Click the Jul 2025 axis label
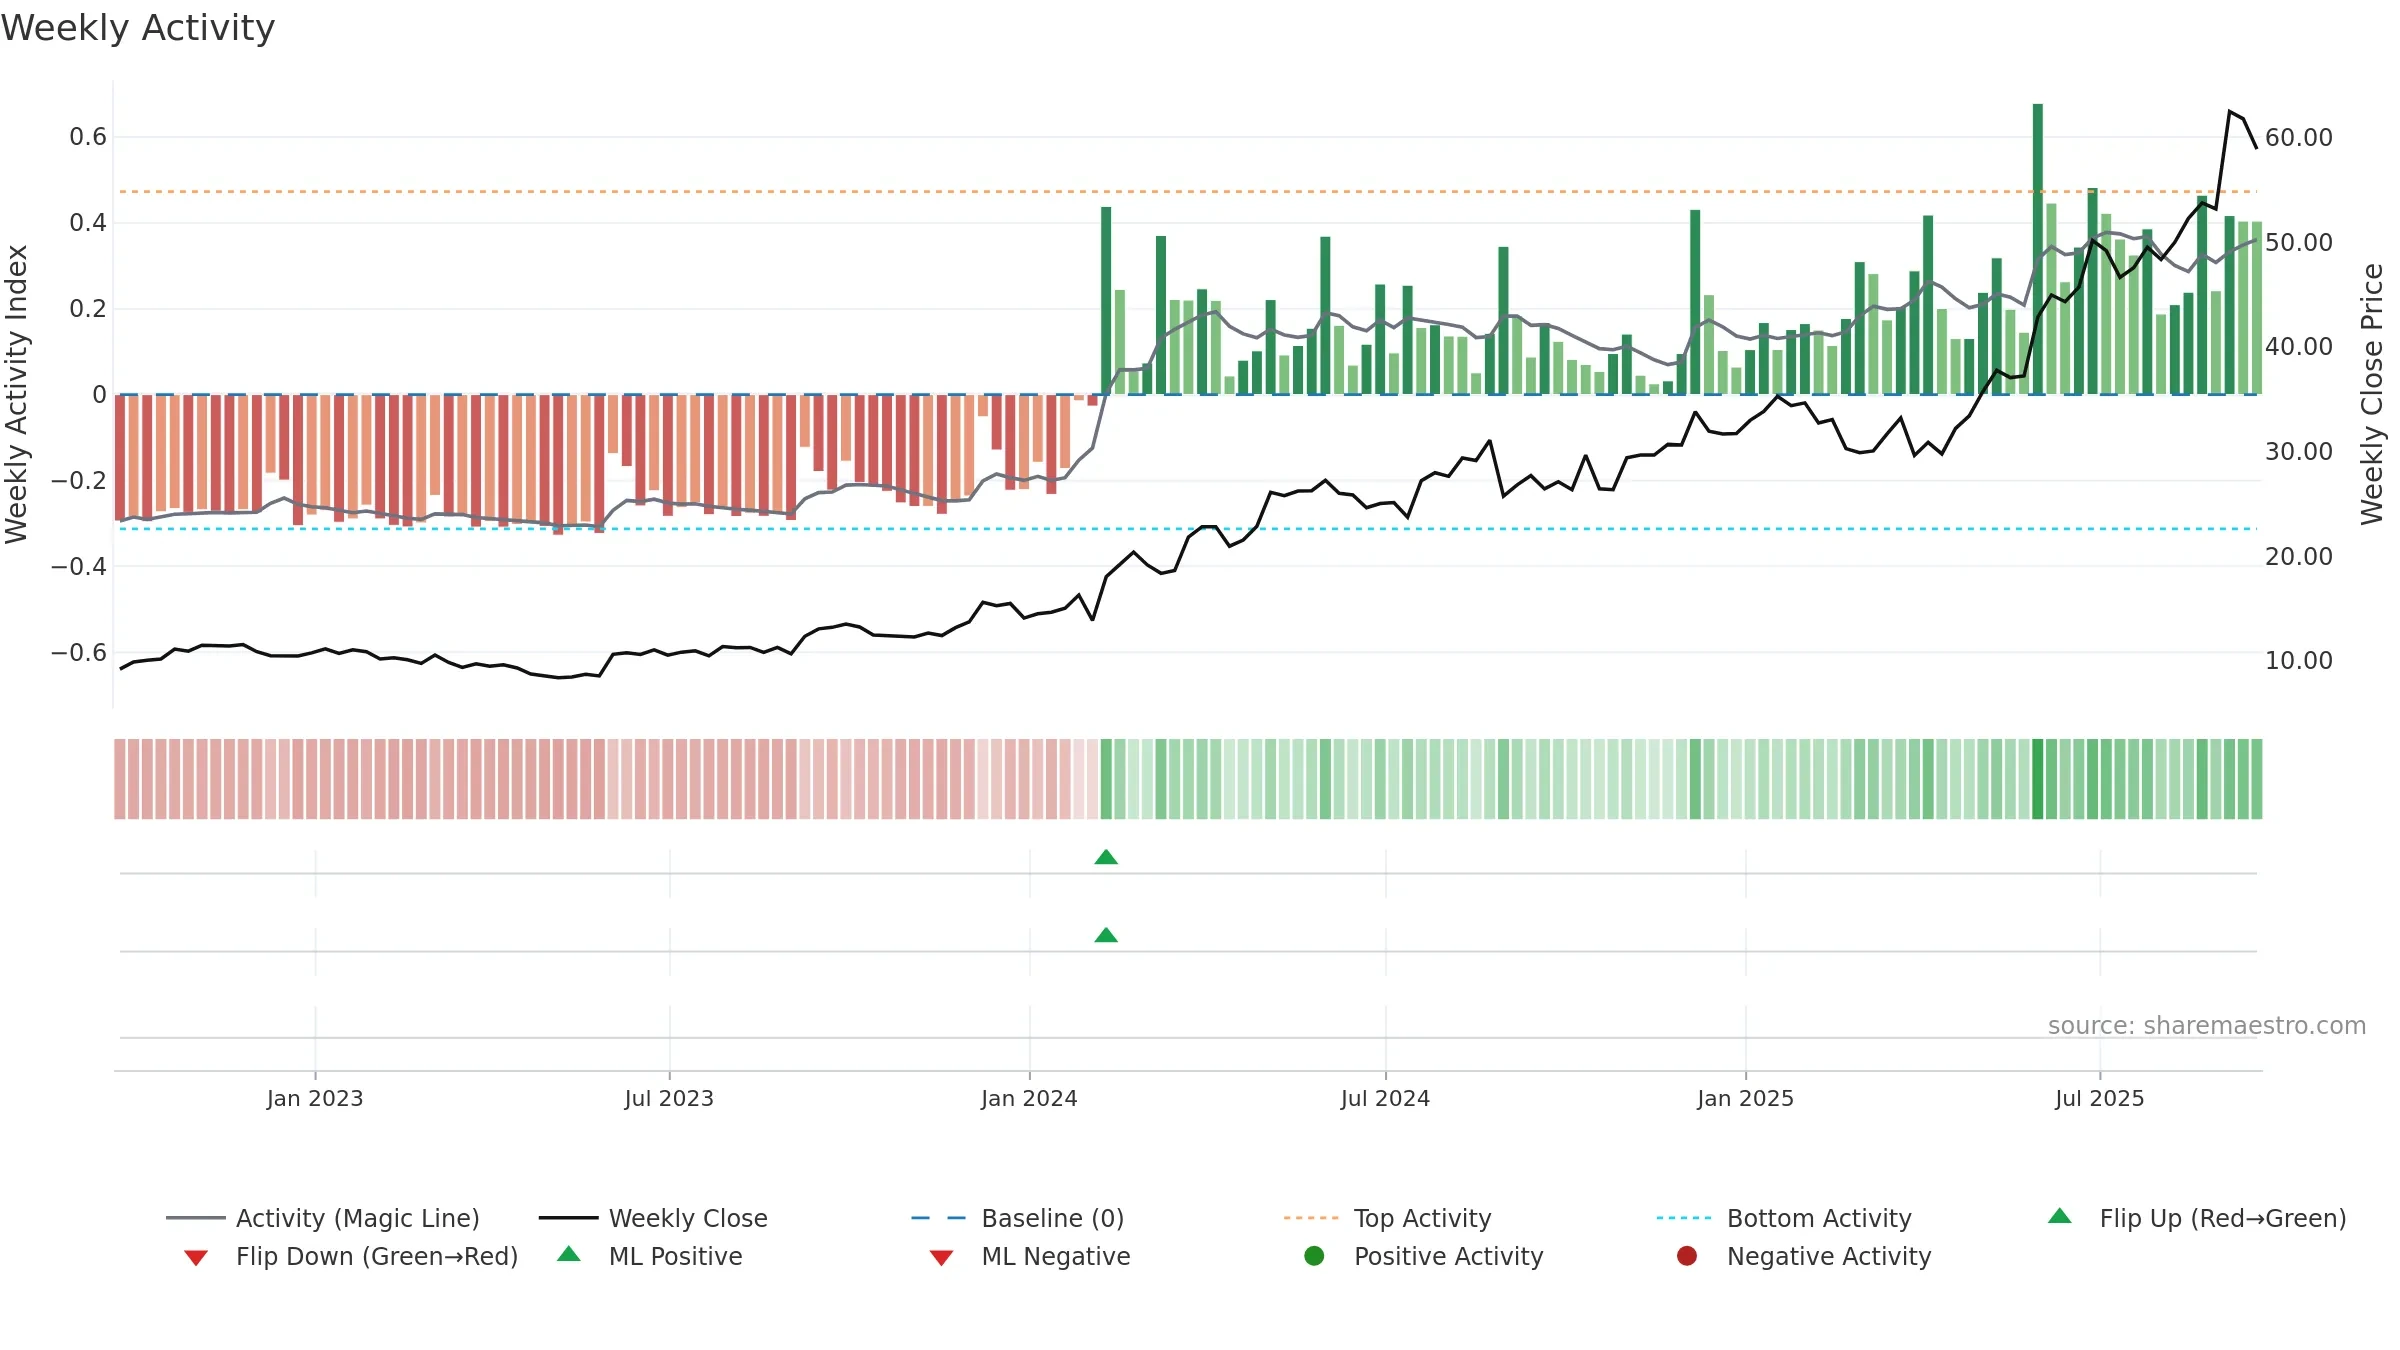 pos(2100,1098)
